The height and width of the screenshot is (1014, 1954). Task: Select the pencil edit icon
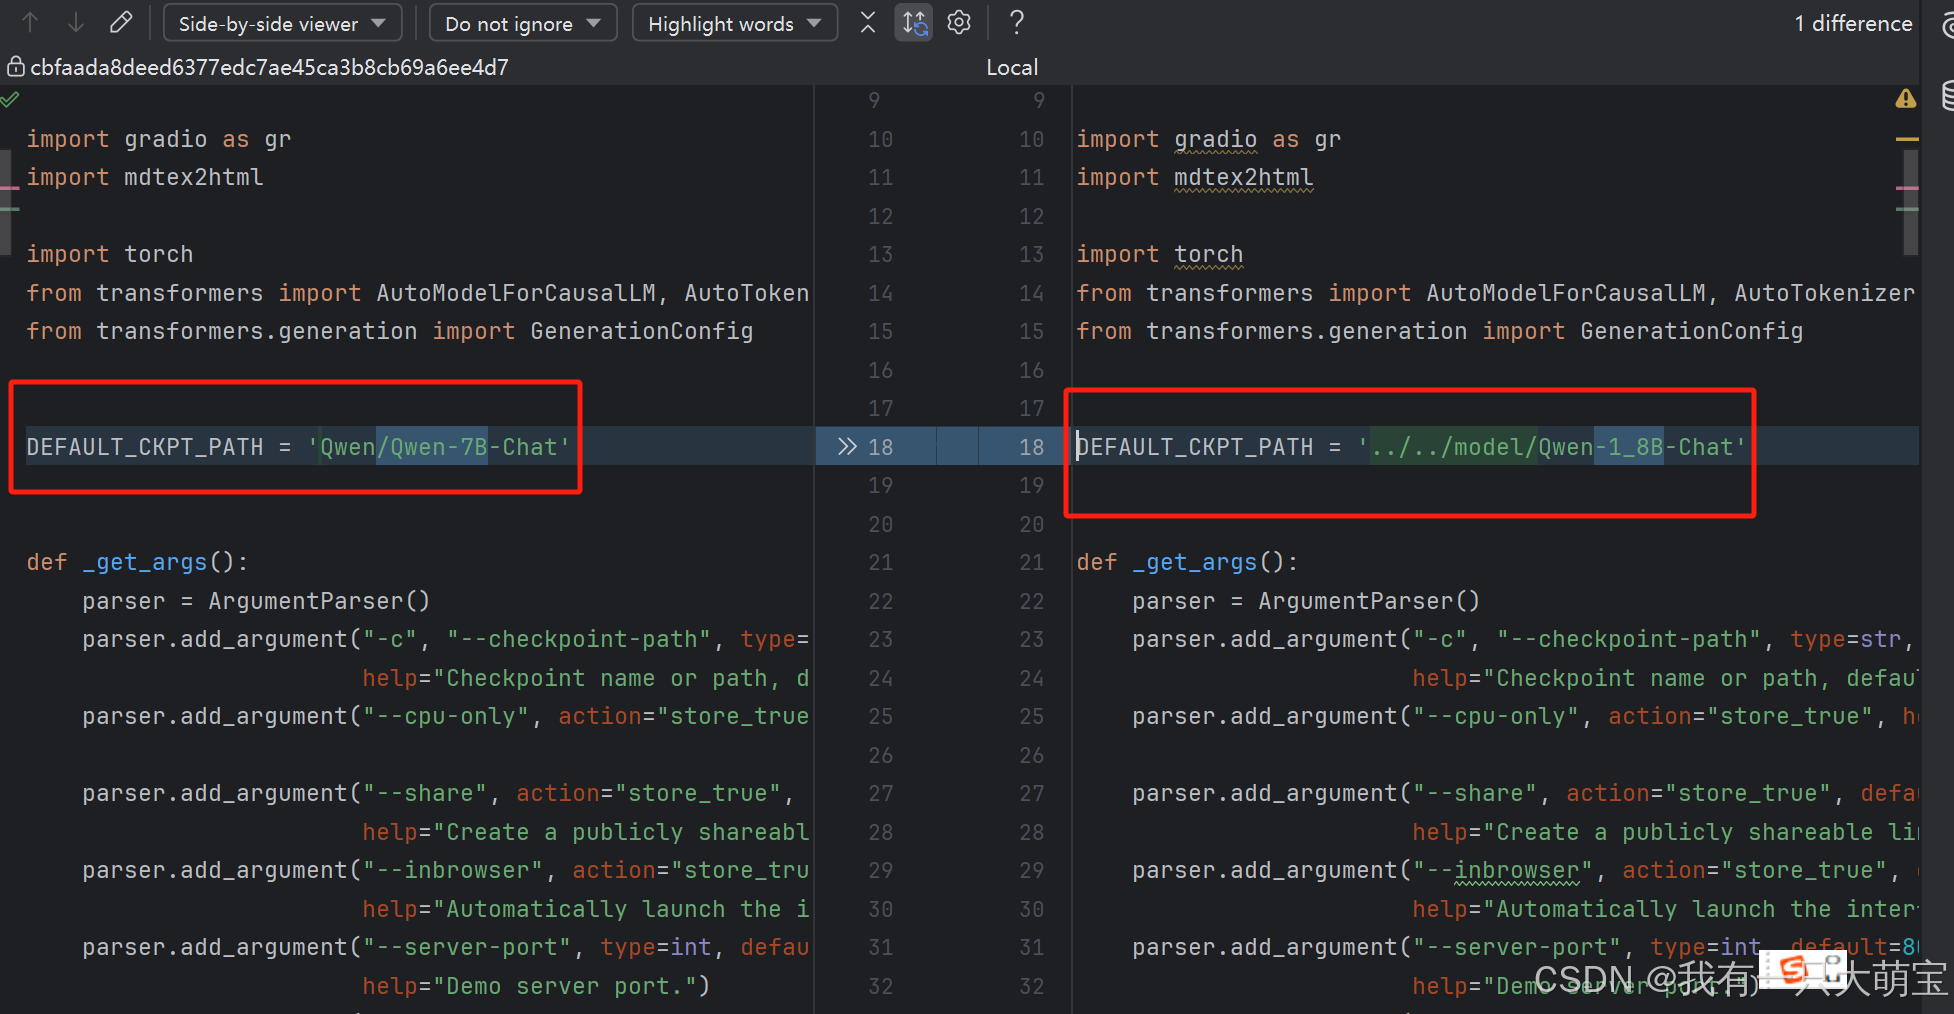121,22
